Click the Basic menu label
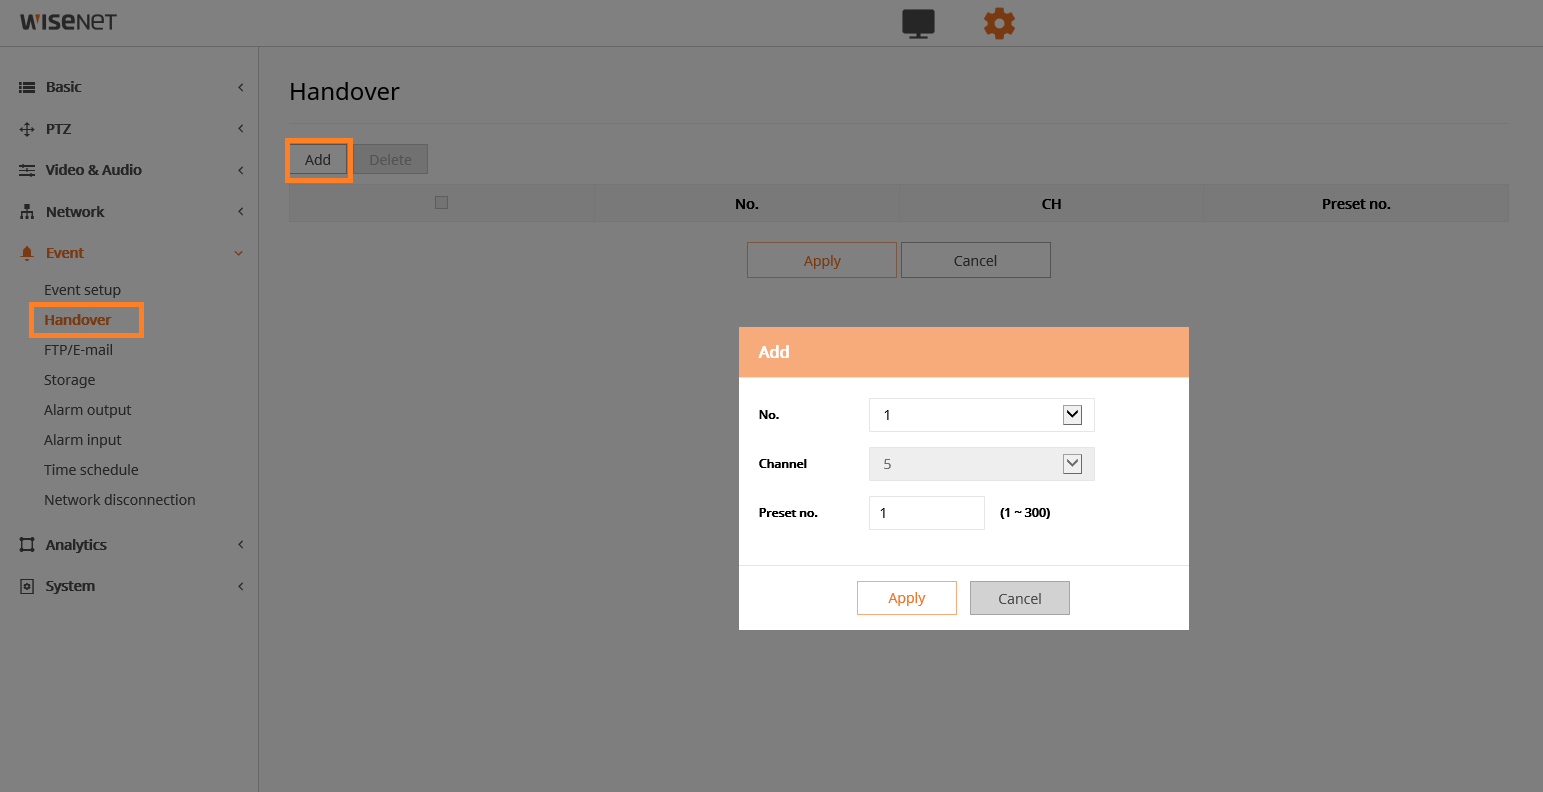The width and height of the screenshot is (1543, 792). pos(64,87)
